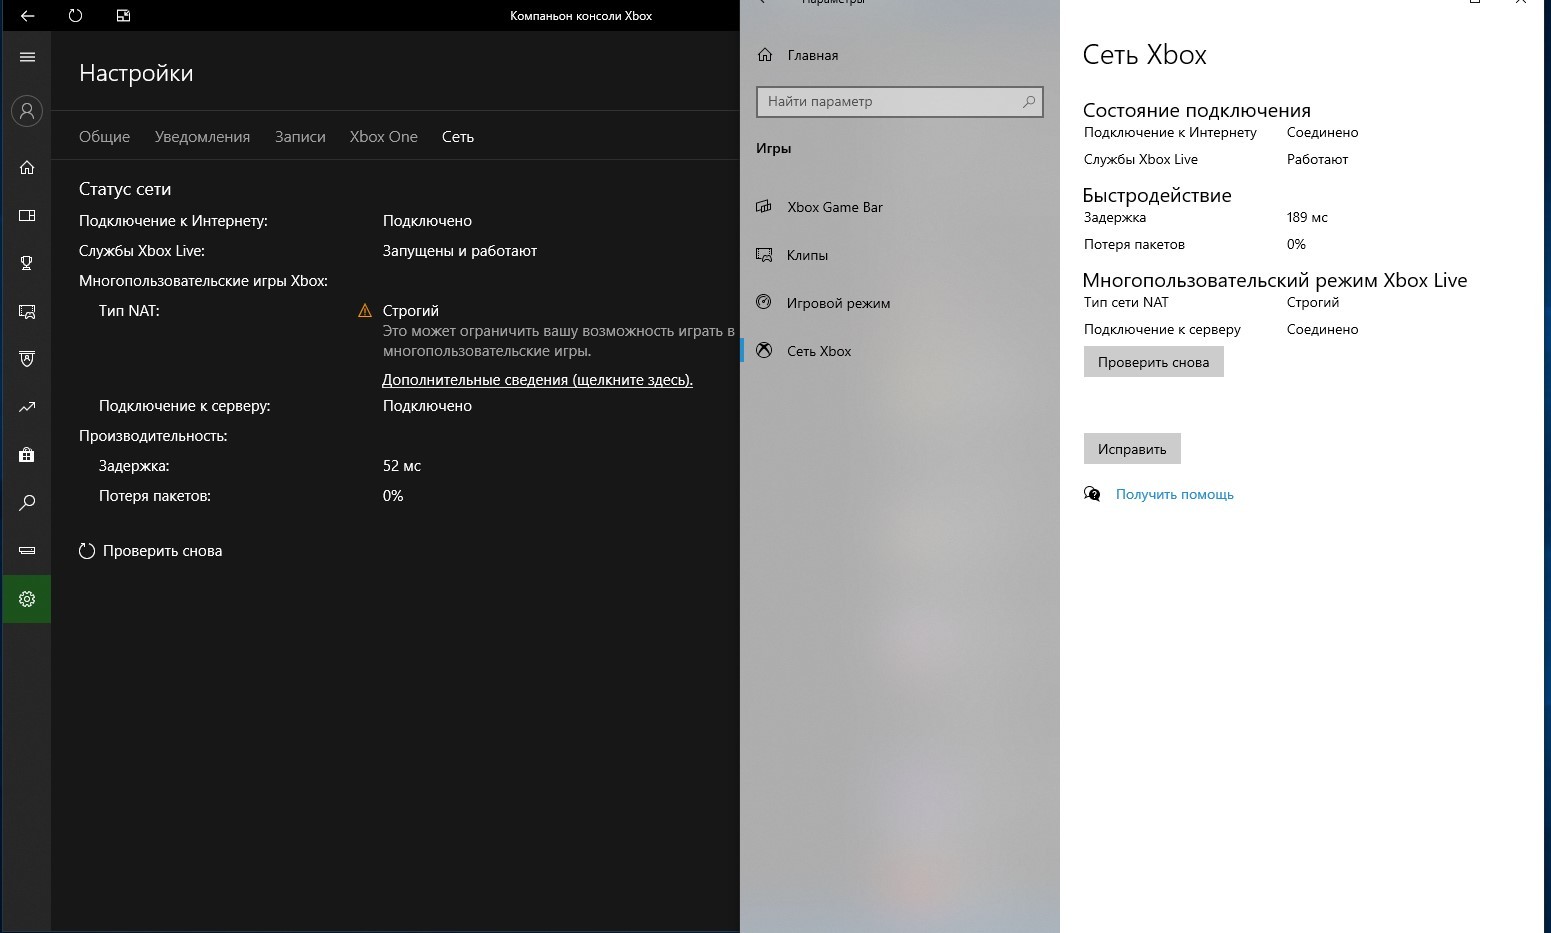Go to Home in Xbox sidebar
This screenshot has height=933, width=1551.
click(27, 167)
